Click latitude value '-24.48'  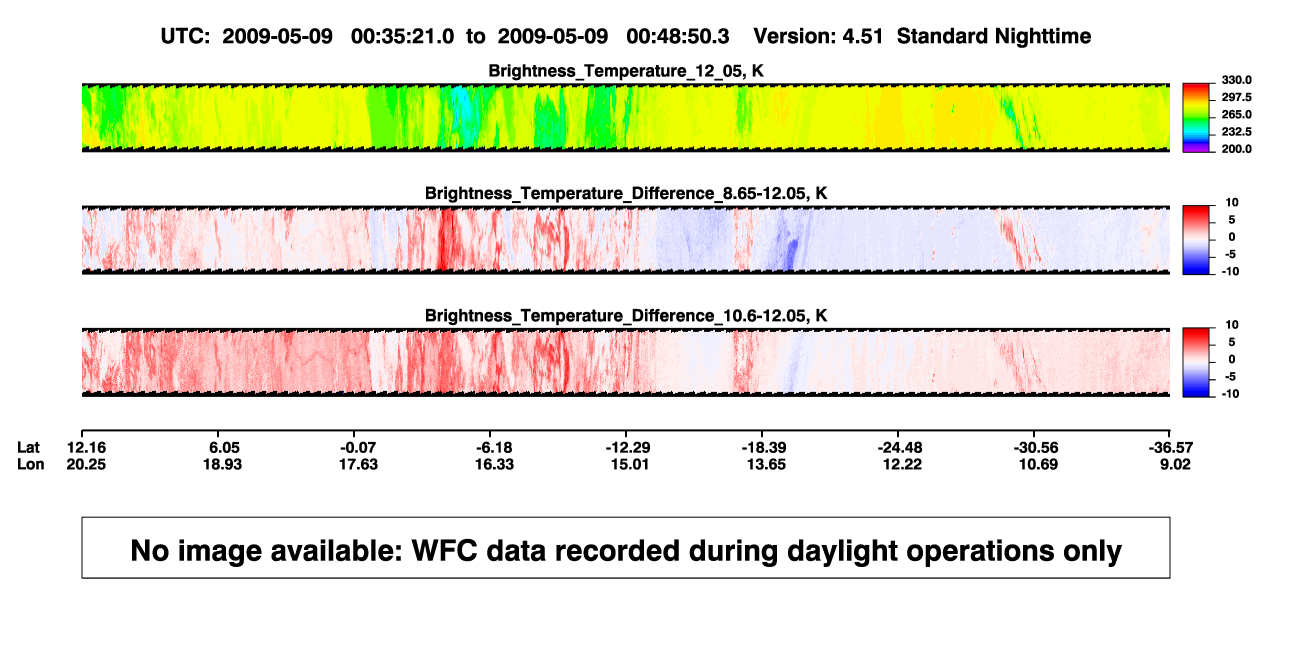[899, 446]
